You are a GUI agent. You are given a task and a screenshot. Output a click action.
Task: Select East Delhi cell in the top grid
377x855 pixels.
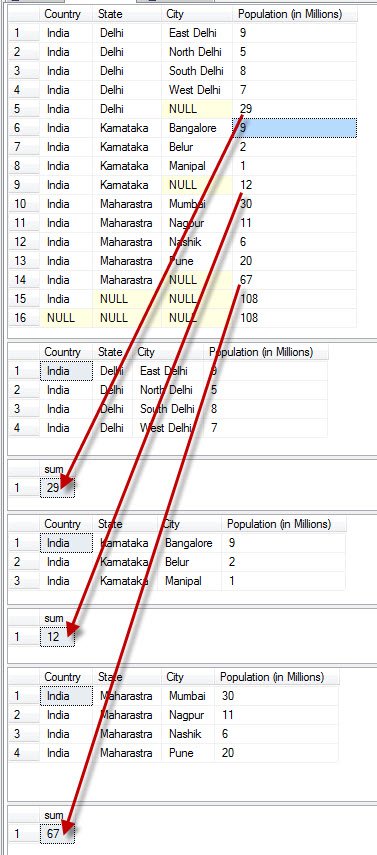click(x=198, y=33)
